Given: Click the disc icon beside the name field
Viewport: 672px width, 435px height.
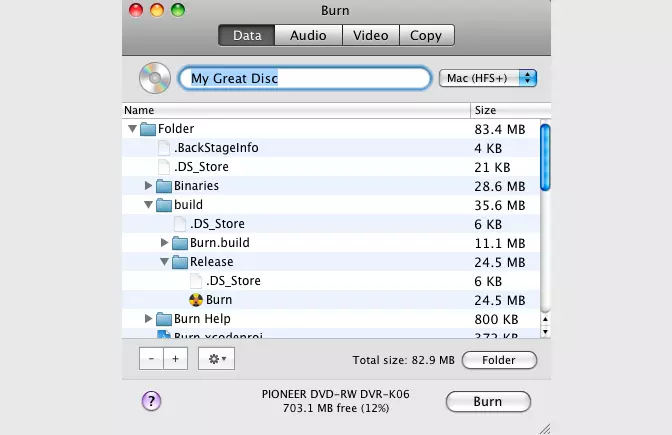Looking at the screenshot, I should 155,78.
